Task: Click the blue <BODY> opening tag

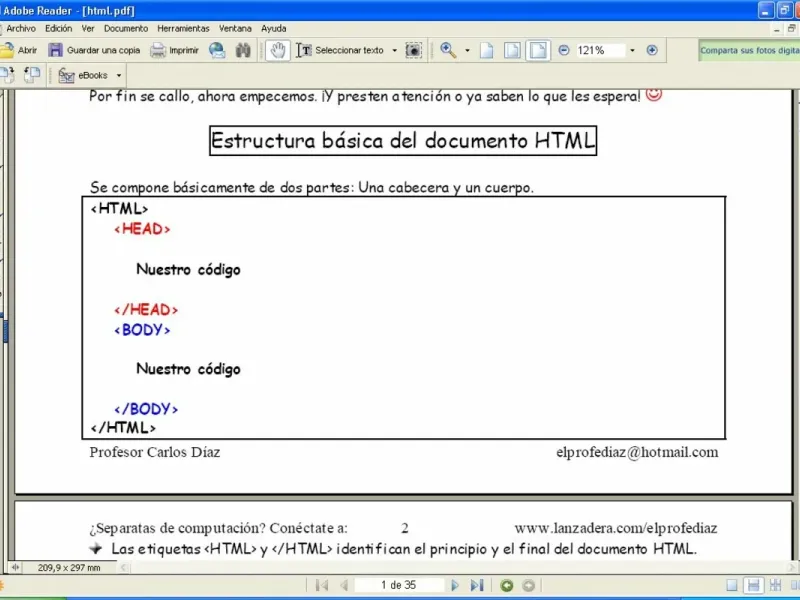Action: tap(142, 330)
